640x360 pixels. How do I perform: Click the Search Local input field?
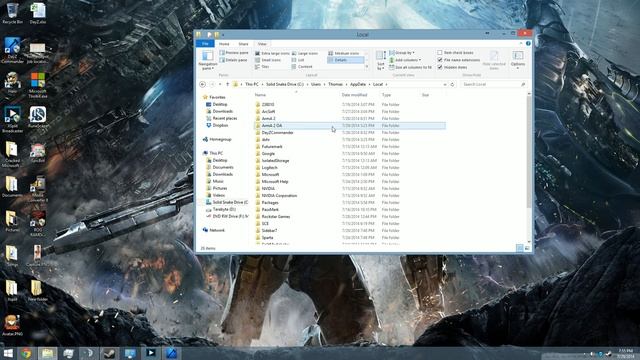(493, 84)
